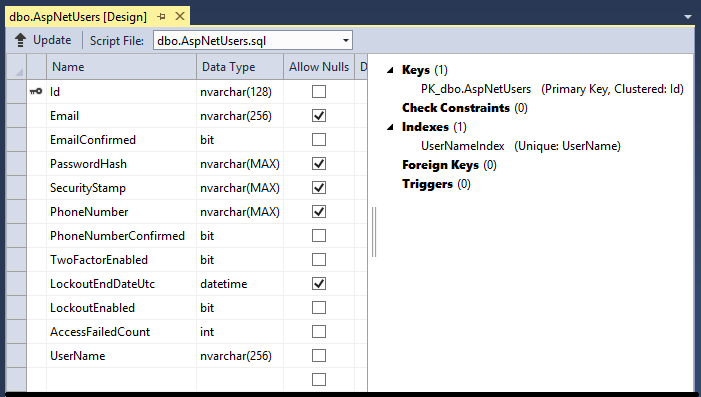701x397 pixels.
Task: Select the UserName name cell
Action: [121, 355]
